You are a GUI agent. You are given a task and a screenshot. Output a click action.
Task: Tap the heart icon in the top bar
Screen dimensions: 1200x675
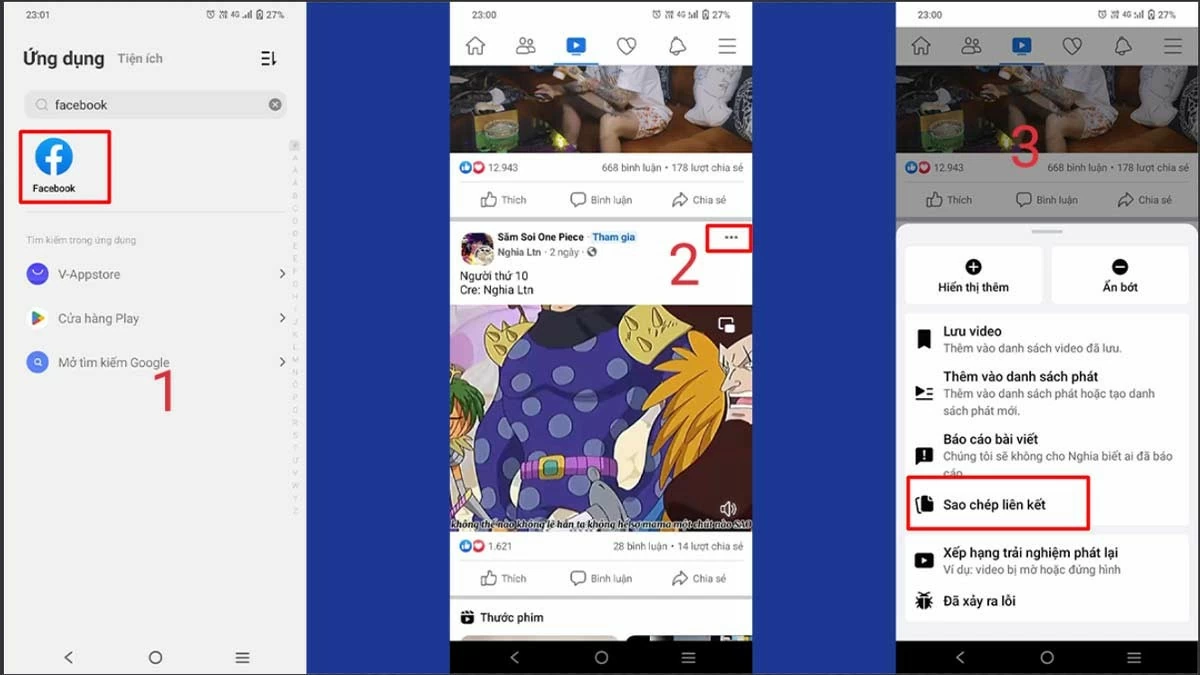[625, 45]
